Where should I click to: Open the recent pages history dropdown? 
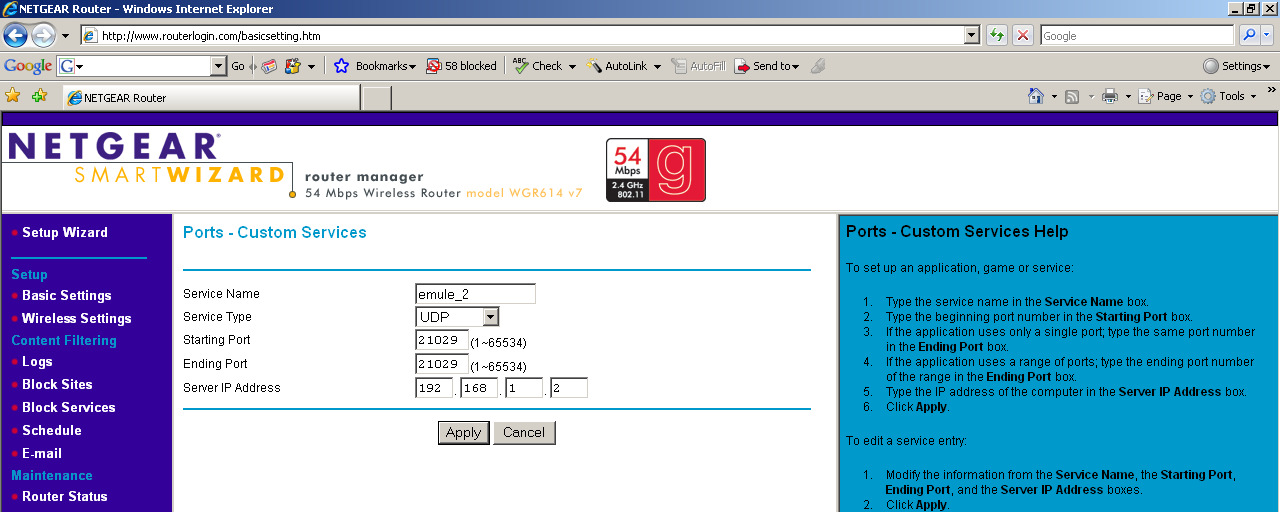[65, 36]
